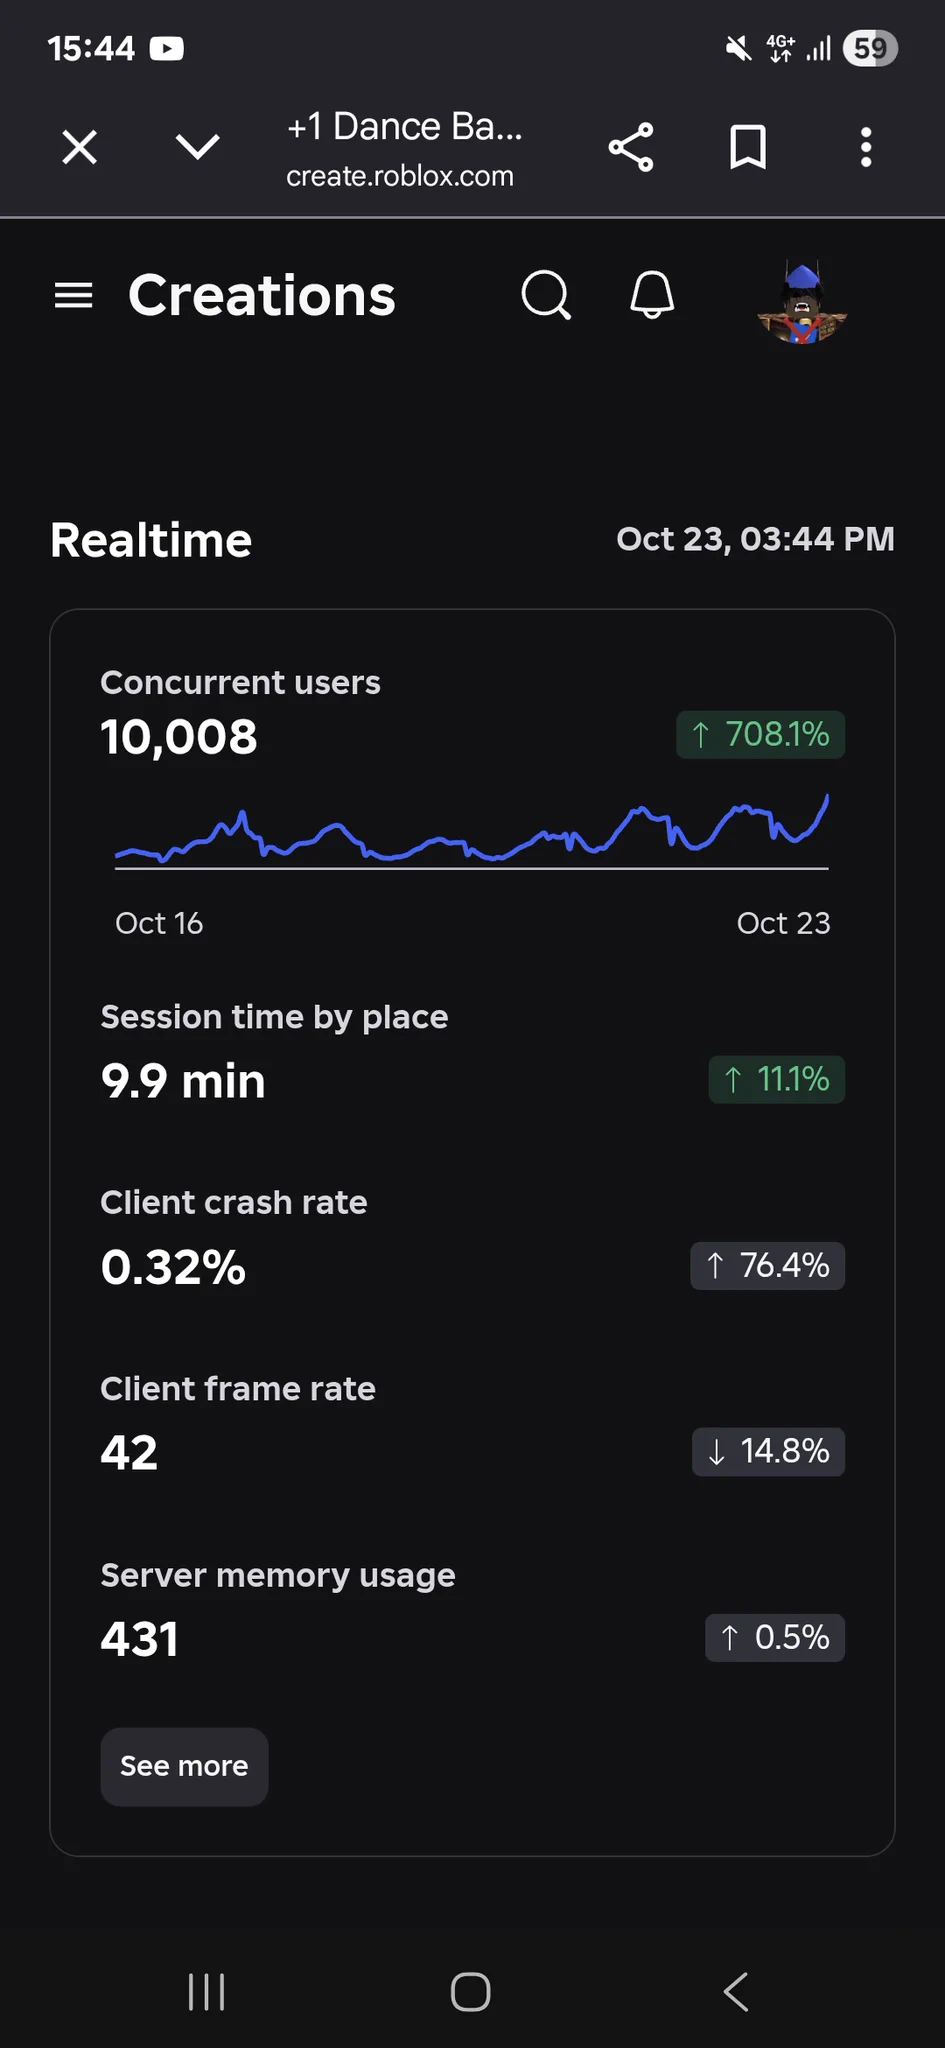This screenshot has height=2048, width=945.
Task: Open notifications bell
Action: pos(652,295)
